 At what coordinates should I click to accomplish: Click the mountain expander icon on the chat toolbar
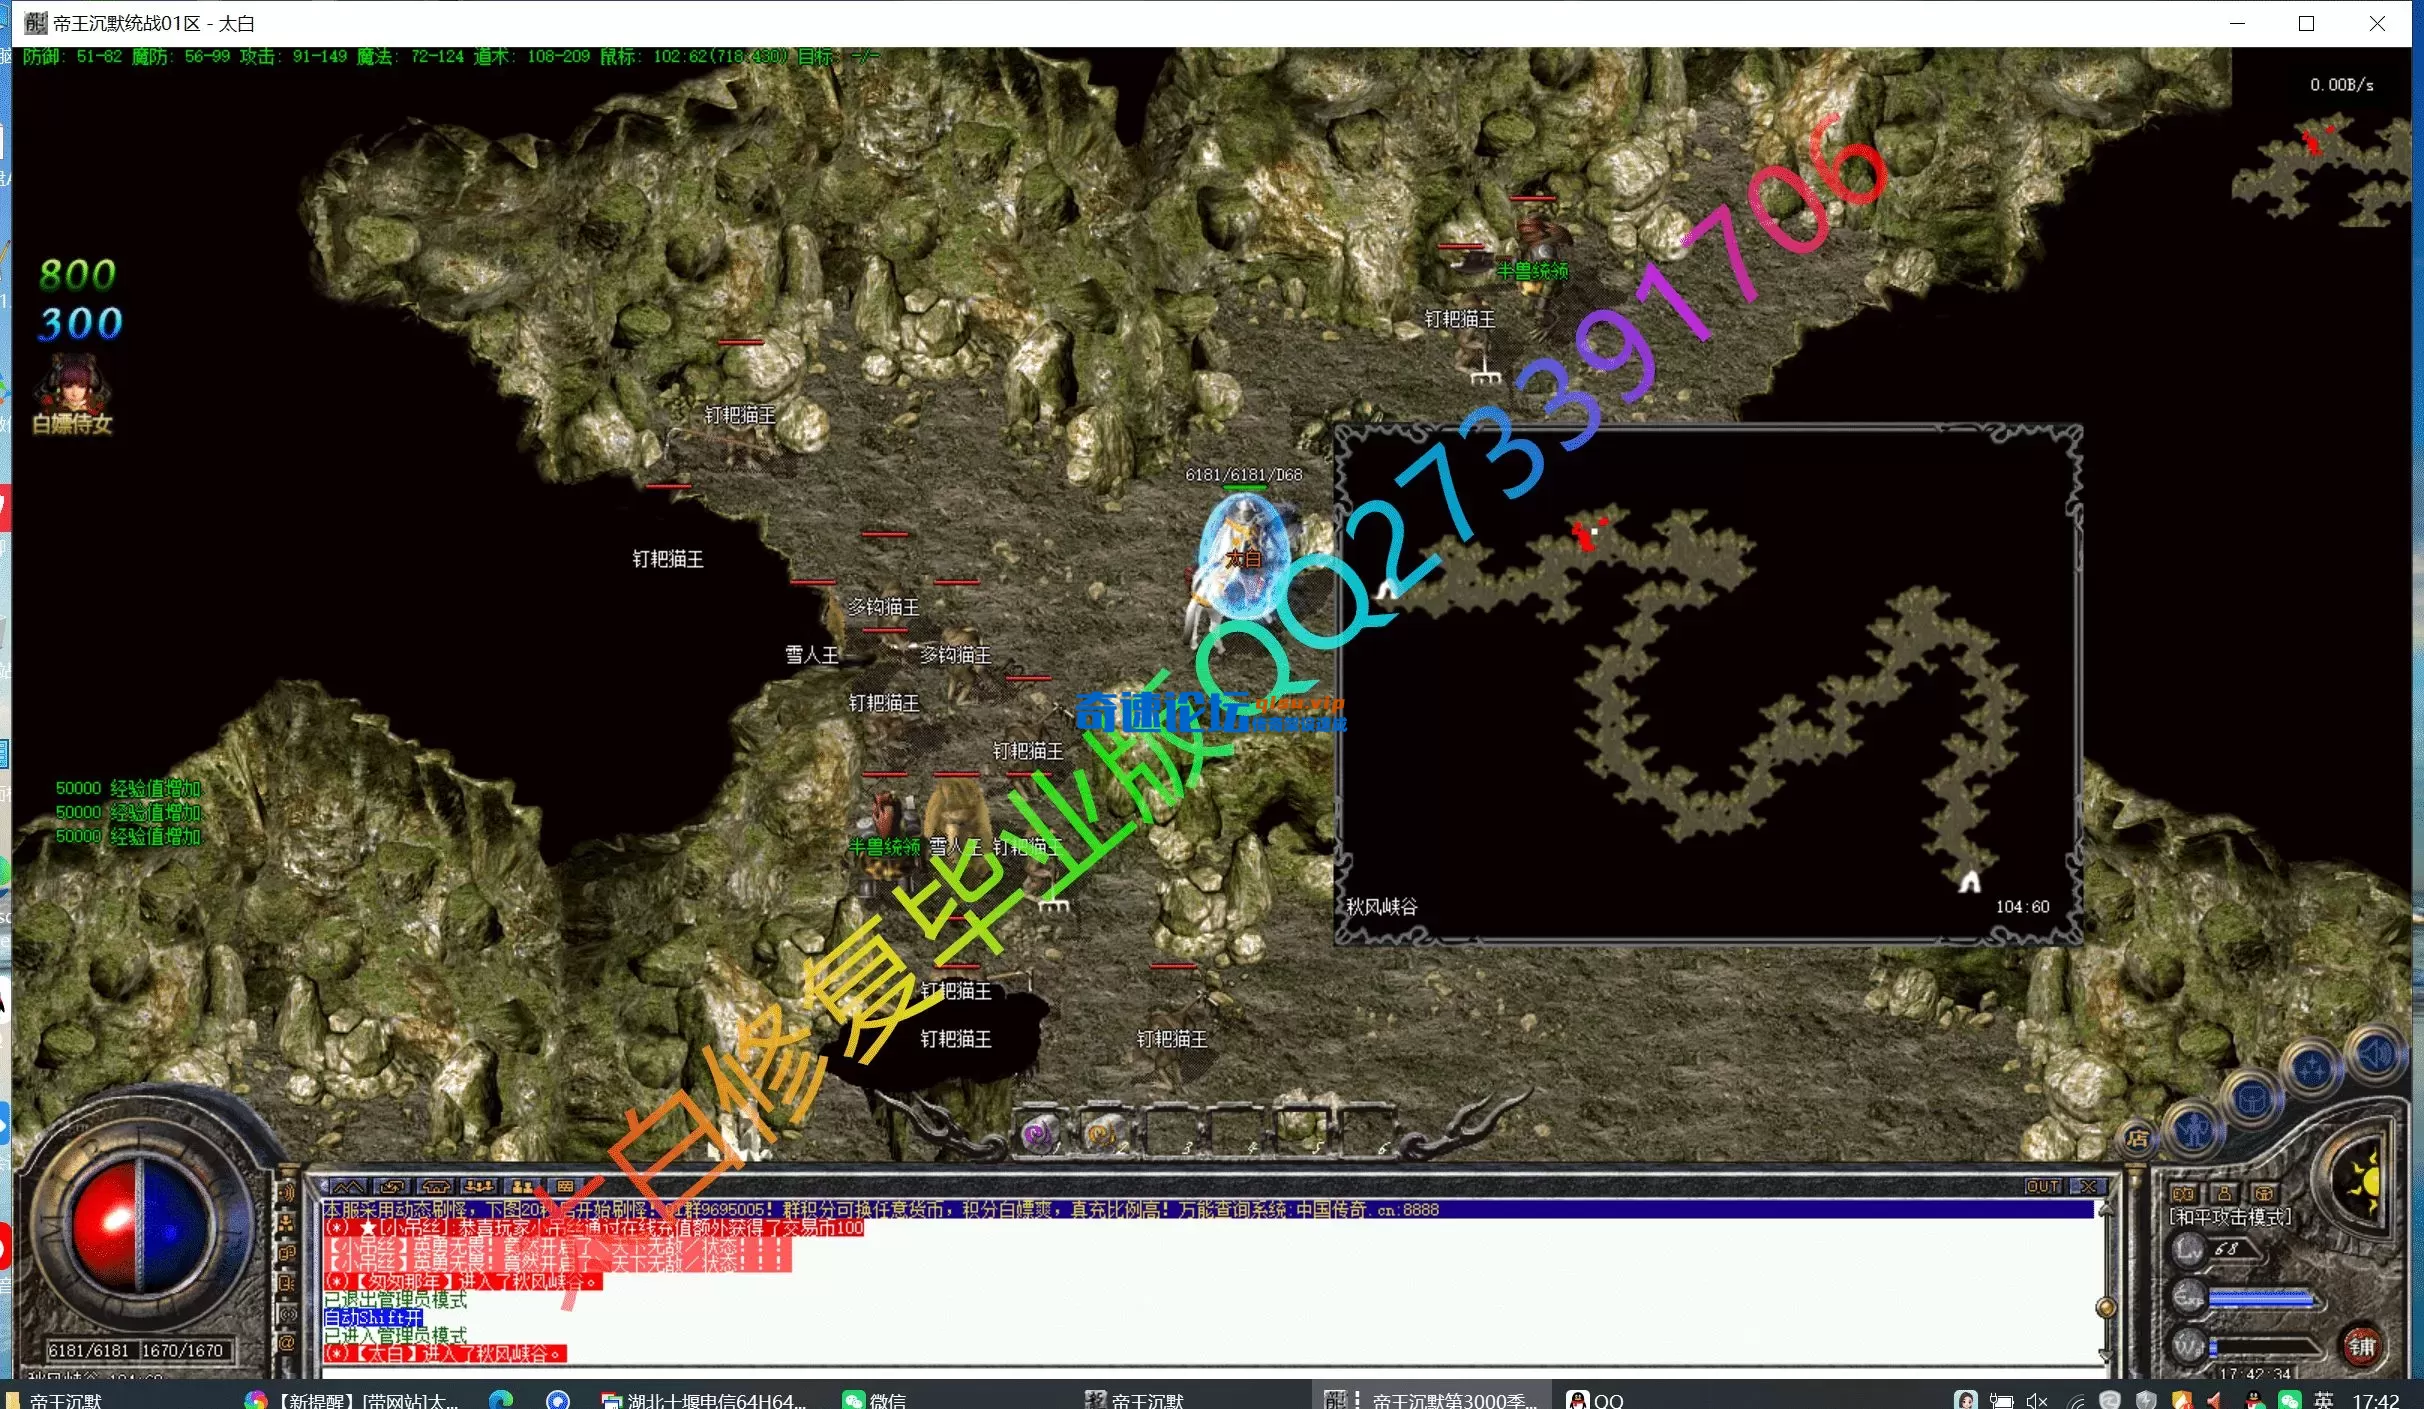349,1187
